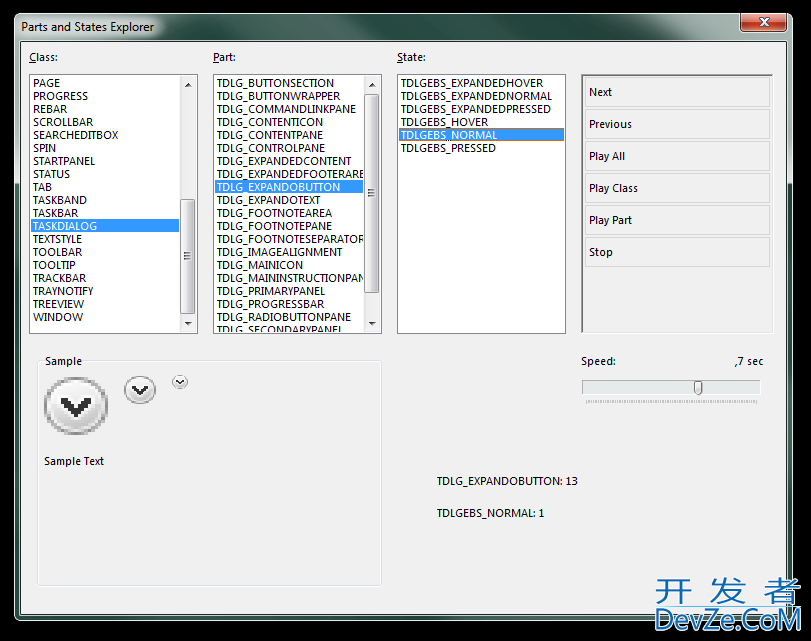811x641 pixels.
Task: Select TOOLBAR class
Action: click(x=106, y=252)
